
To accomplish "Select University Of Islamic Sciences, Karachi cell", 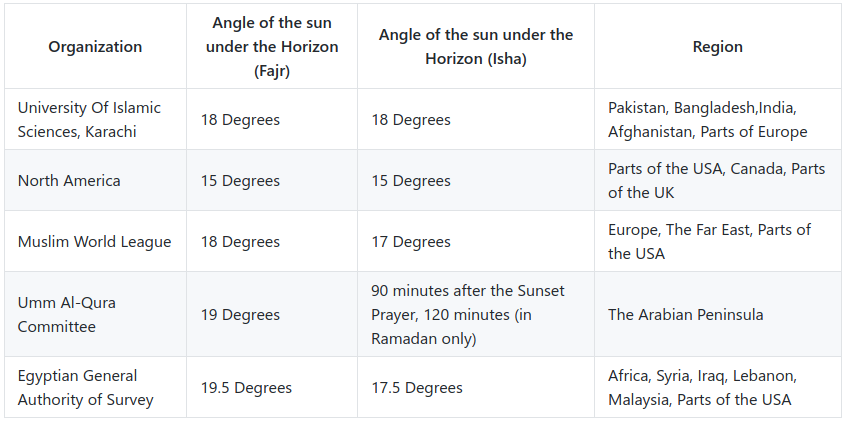I will 95,119.
